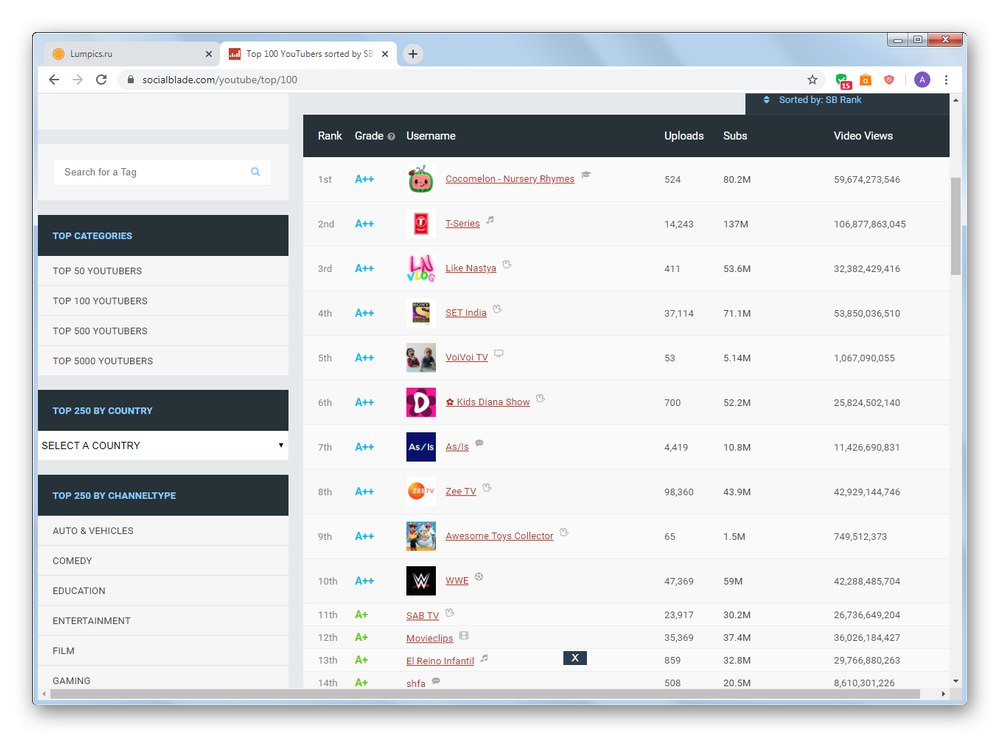The width and height of the screenshot is (1000, 738).
Task: Click the browser back arrow
Action: (x=54, y=80)
